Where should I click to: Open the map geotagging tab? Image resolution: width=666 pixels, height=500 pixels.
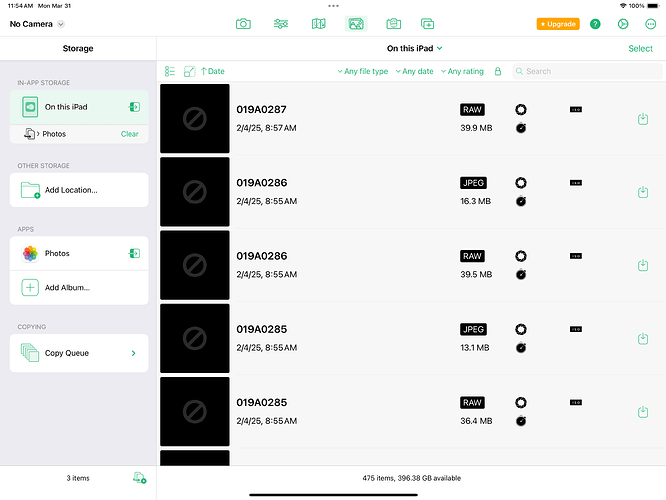[x=319, y=24]
